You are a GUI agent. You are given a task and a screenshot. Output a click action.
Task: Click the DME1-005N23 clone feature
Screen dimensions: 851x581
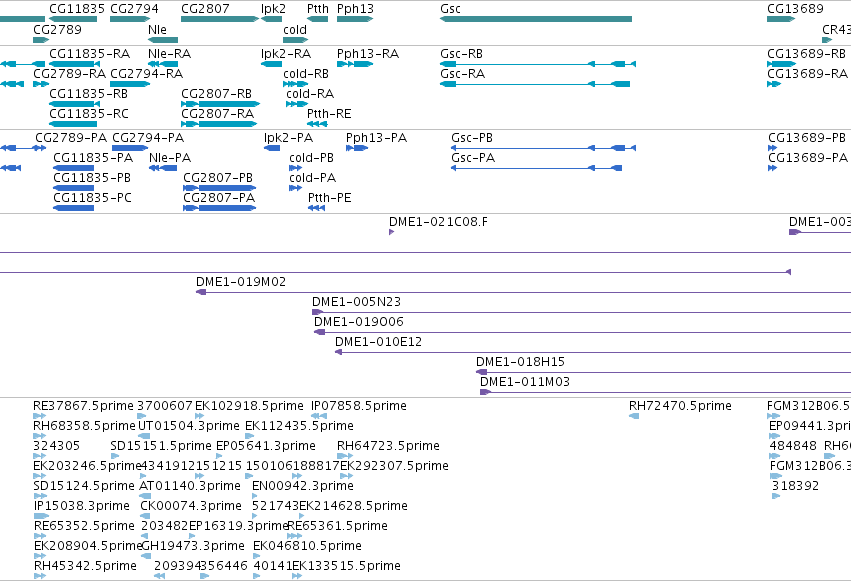coord(581,312)
